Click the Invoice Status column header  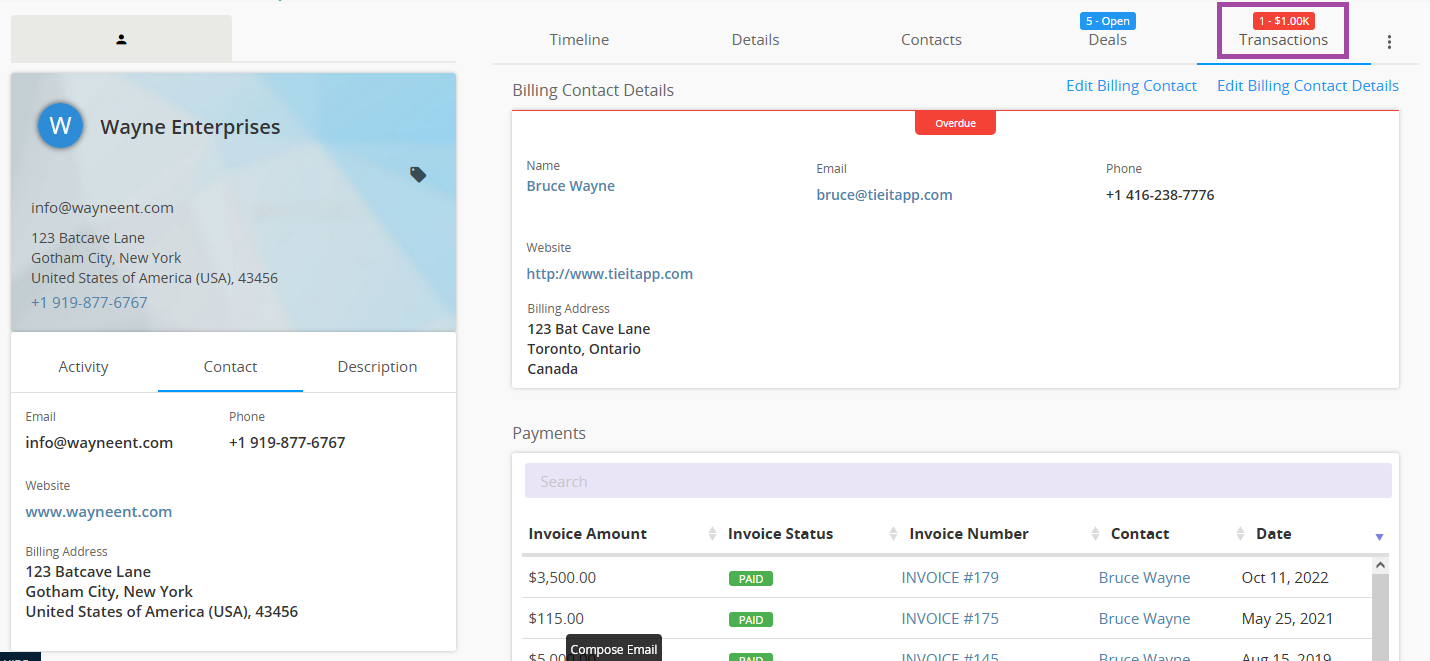[x=780, y=534]
